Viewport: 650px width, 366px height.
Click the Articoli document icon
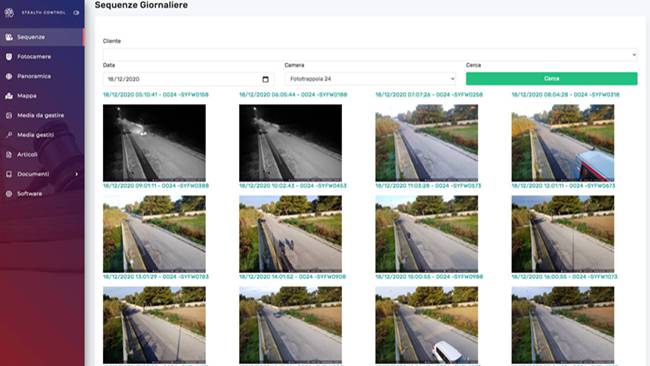pyautogui.click(x=9, y=155)
